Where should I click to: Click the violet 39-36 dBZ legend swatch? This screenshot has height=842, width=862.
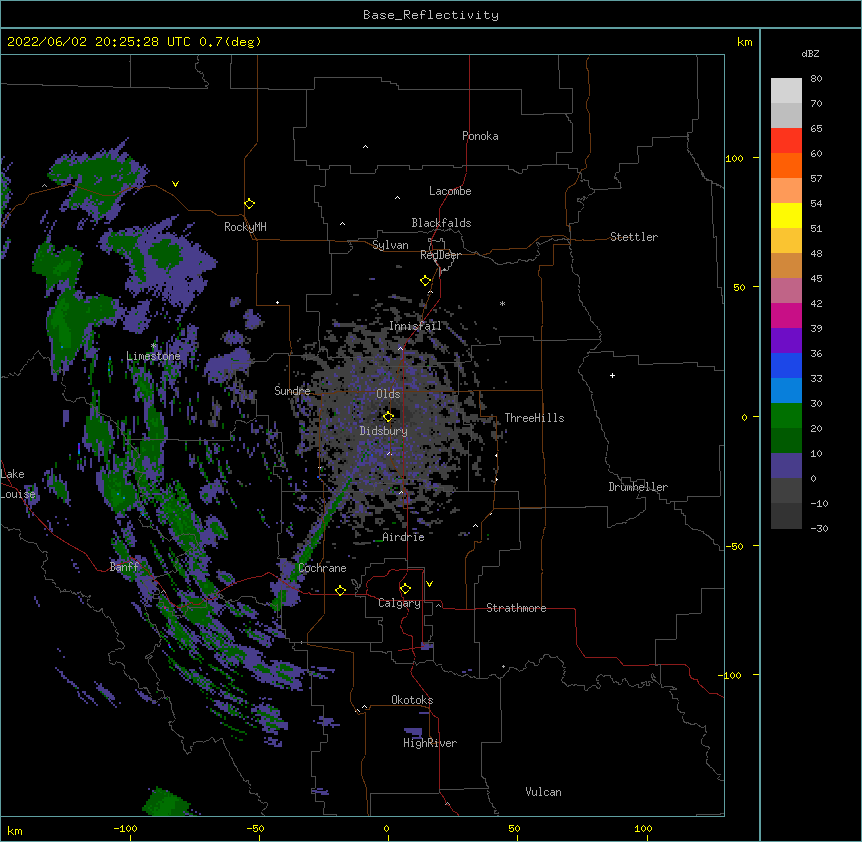tap(786, 341)
